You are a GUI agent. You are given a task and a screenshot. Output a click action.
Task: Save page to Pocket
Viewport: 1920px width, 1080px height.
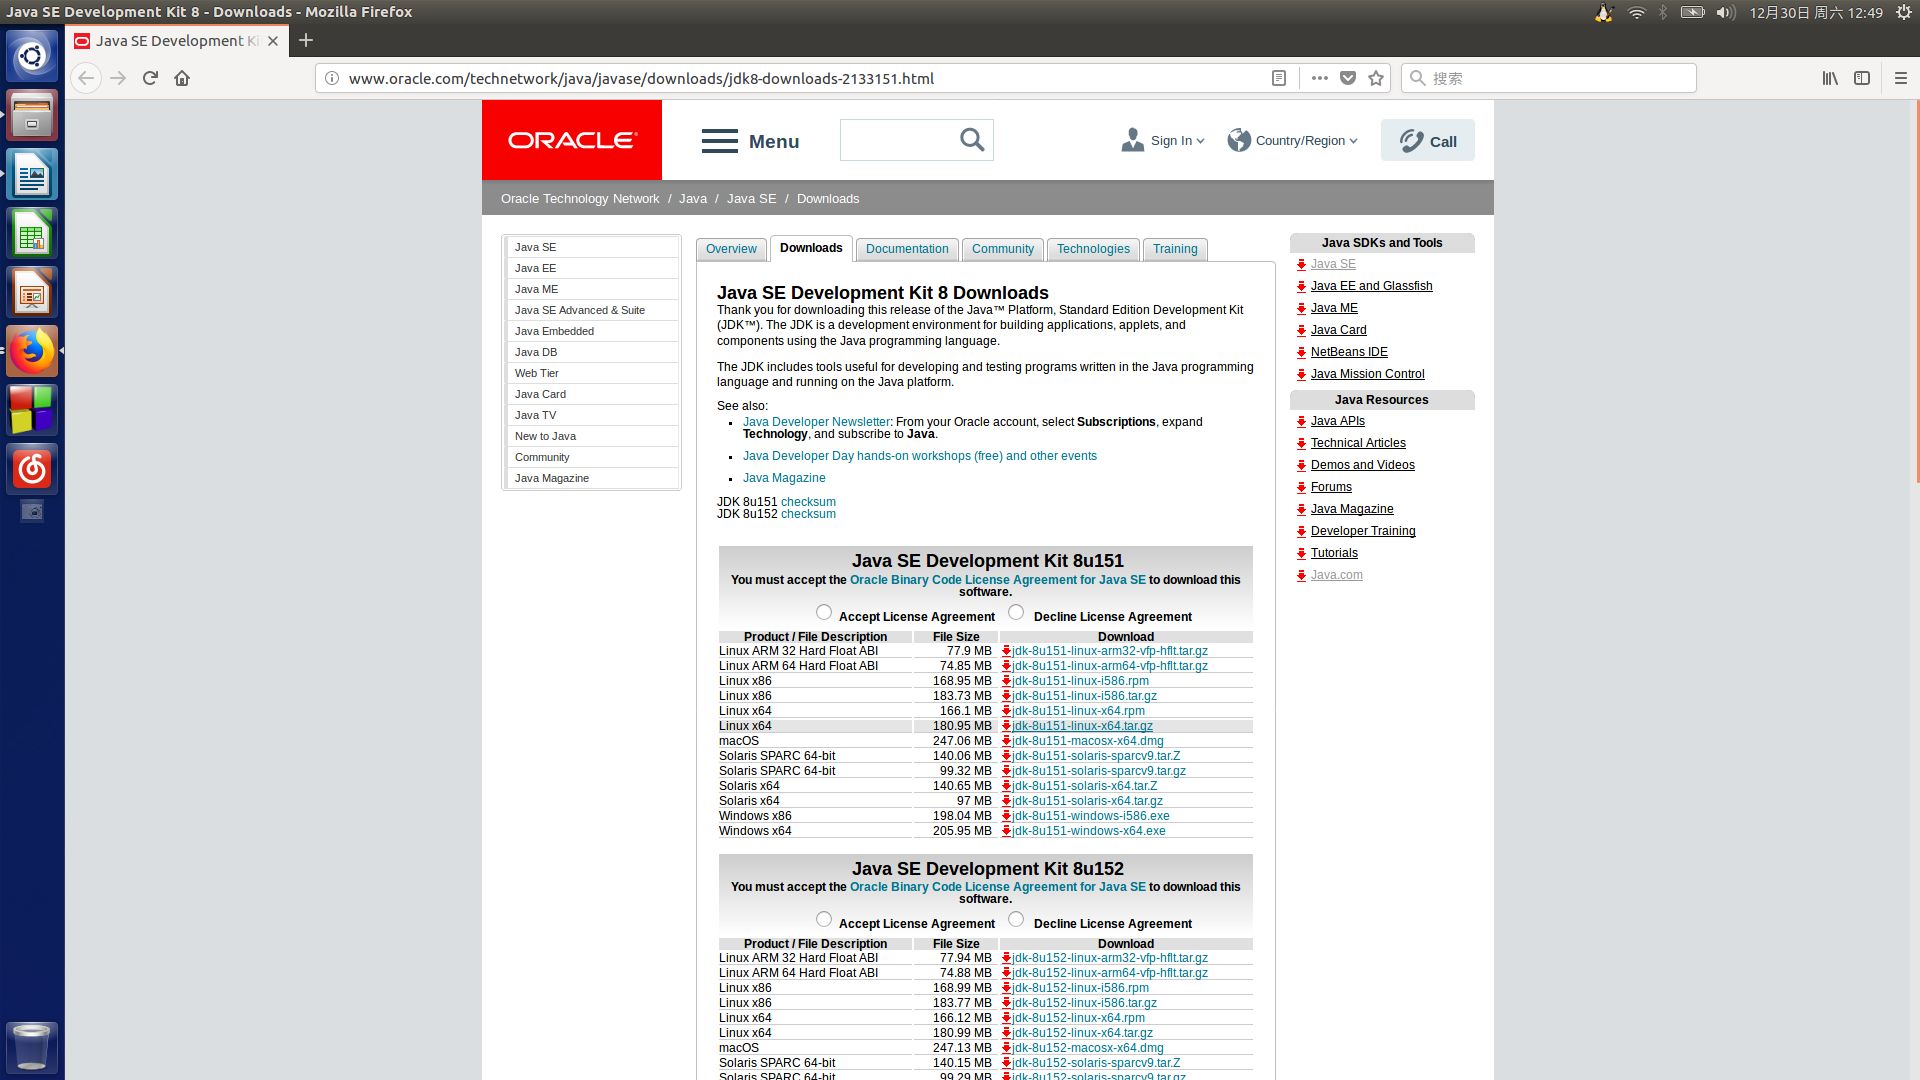pos(1348,78)
